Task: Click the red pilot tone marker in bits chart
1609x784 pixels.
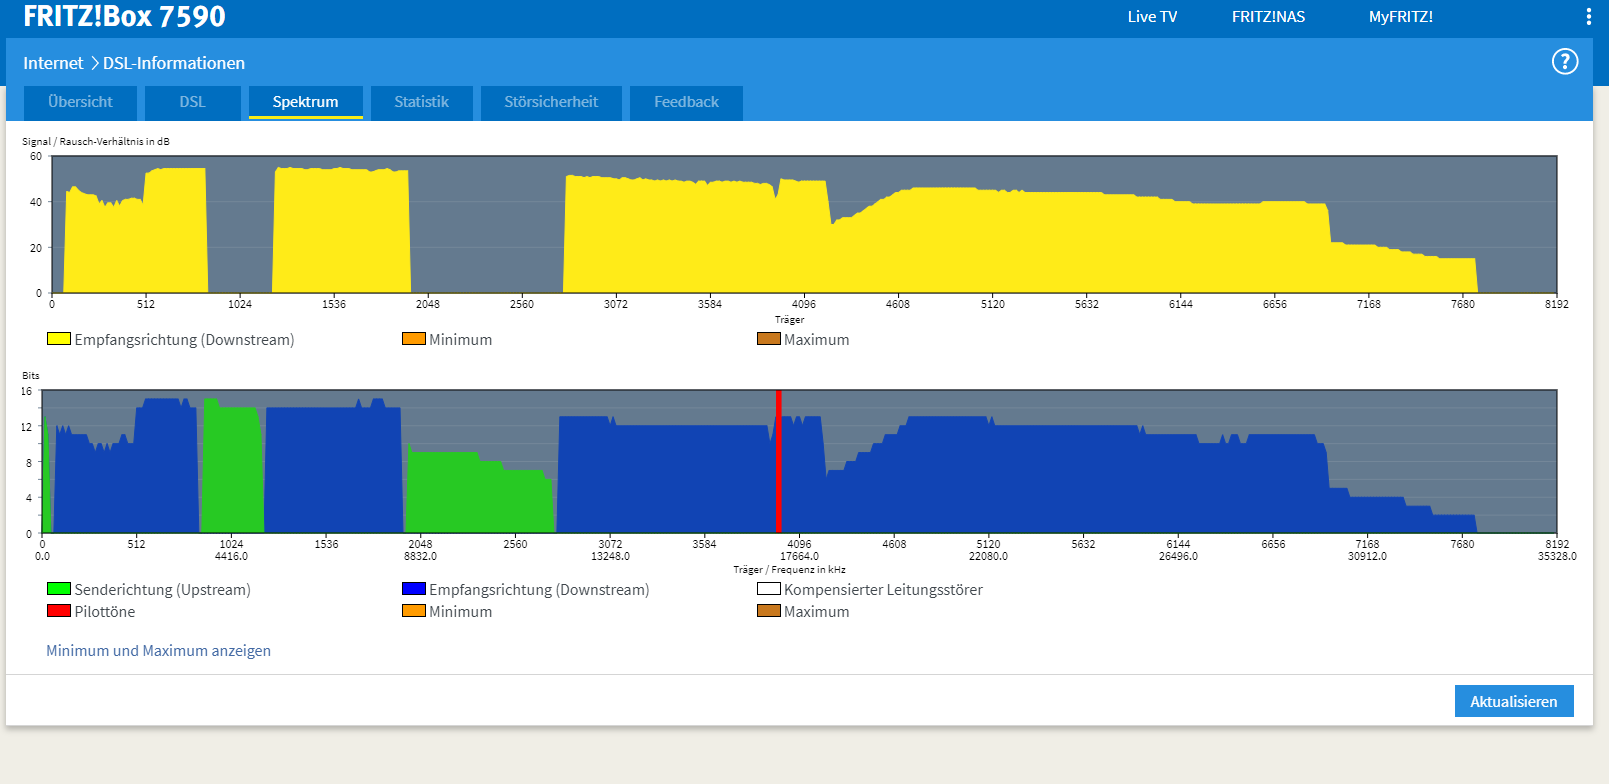Action: coord(778,461)
